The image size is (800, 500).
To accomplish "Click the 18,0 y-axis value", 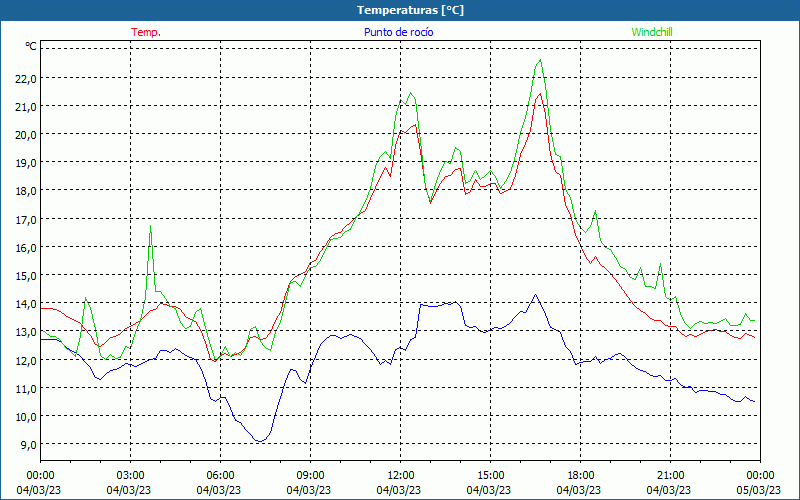I will click(x=27, y=191).
